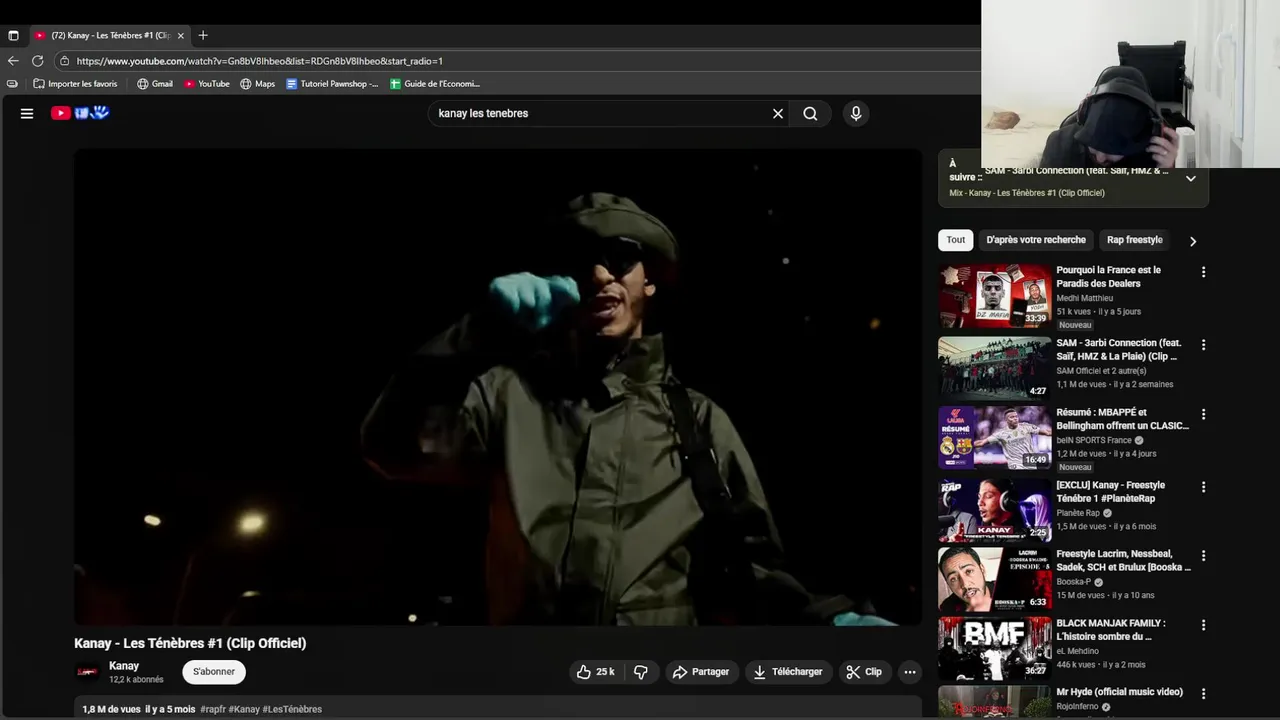Open the Maps bookmark
1280x720 pixels.
point(257,84)
